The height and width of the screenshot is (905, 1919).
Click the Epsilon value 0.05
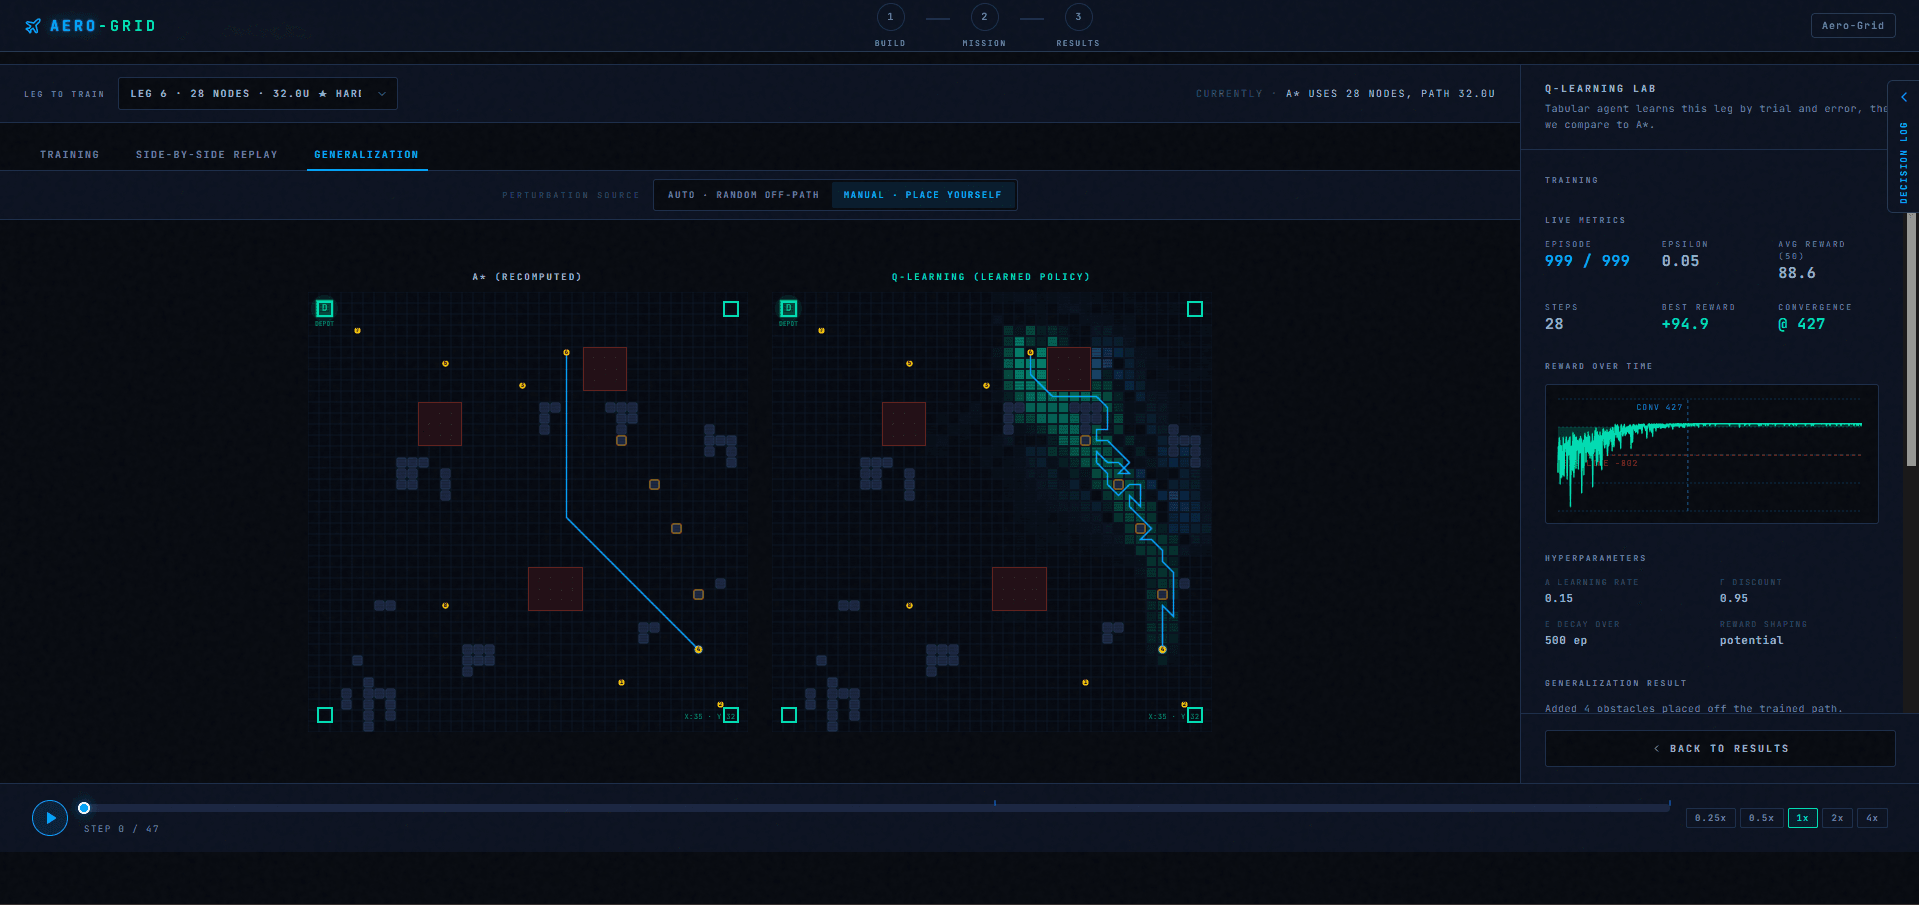1680,261
